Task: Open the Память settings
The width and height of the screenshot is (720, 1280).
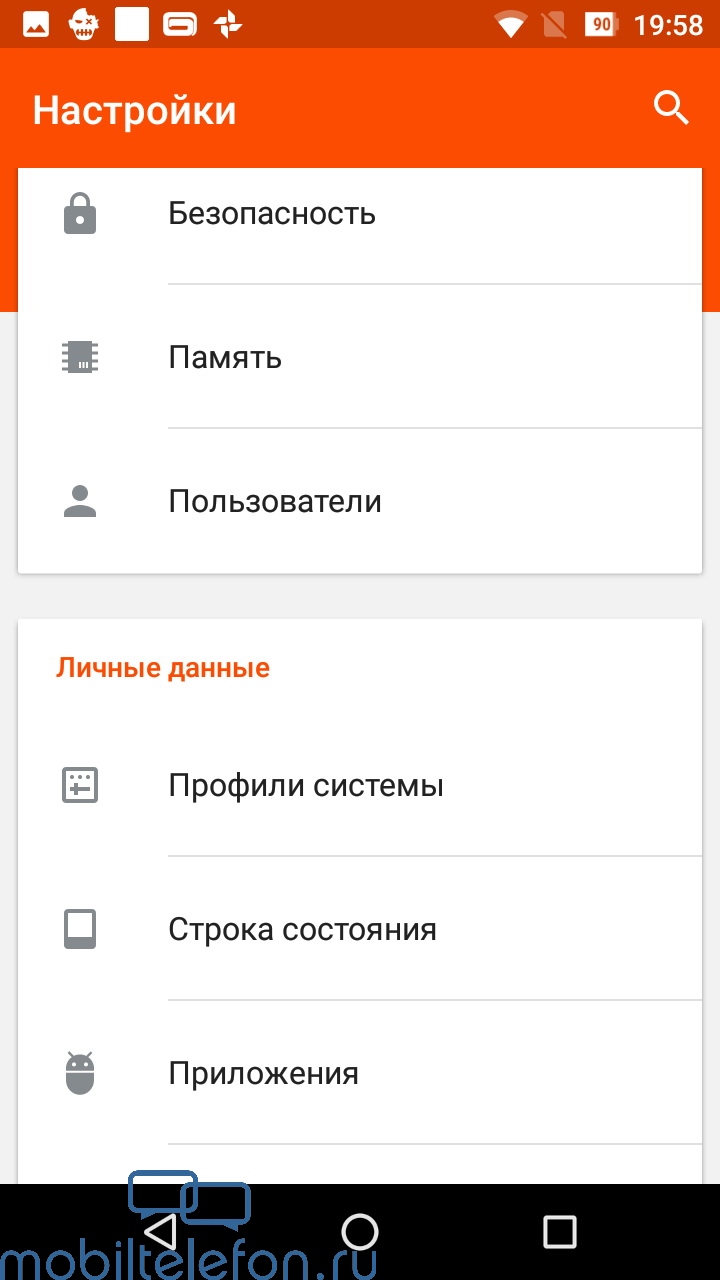Action: [x=360, y=357]
